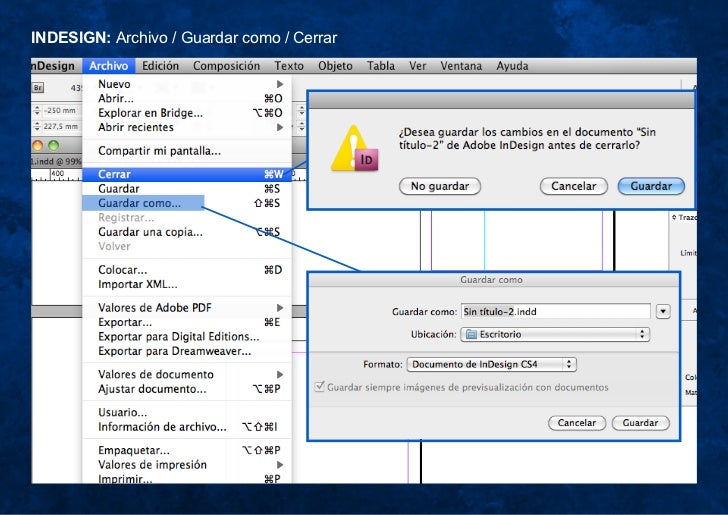Click stepper beside 227,5 mm field
The width and height of the screenshot is (728, 515).
pos(37,126)
